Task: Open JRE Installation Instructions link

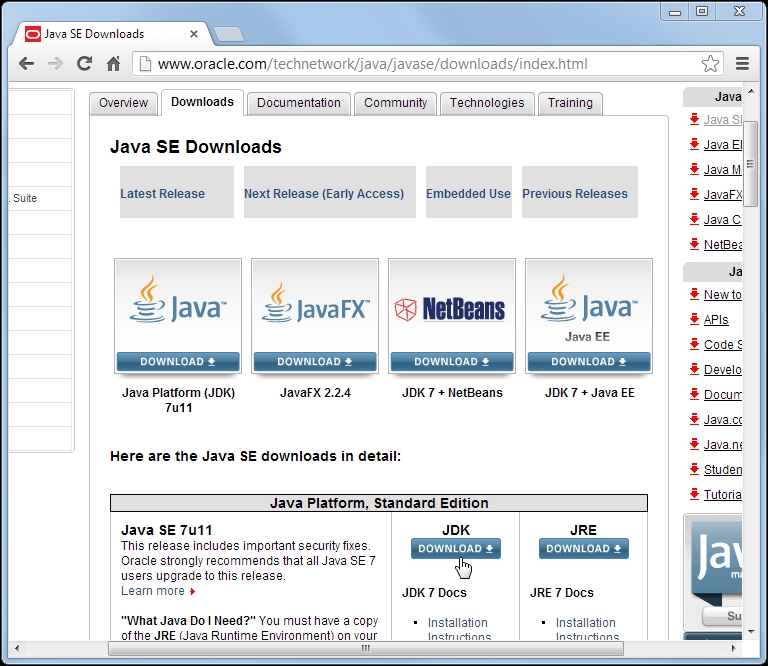Action: [587, 629]
